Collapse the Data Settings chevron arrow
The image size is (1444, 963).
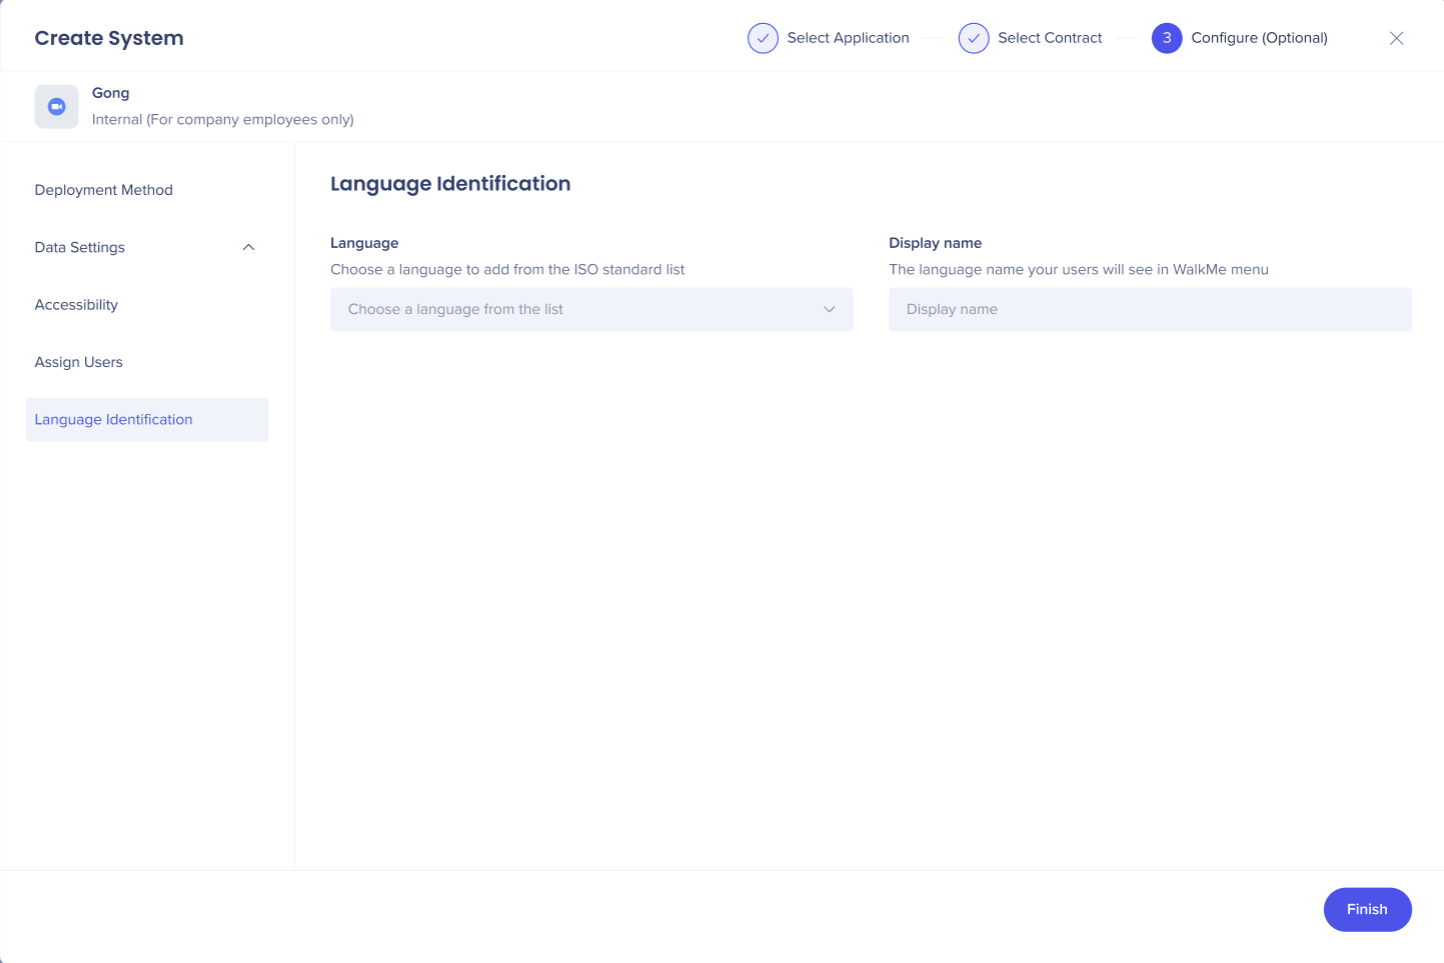tap(249, 247)
